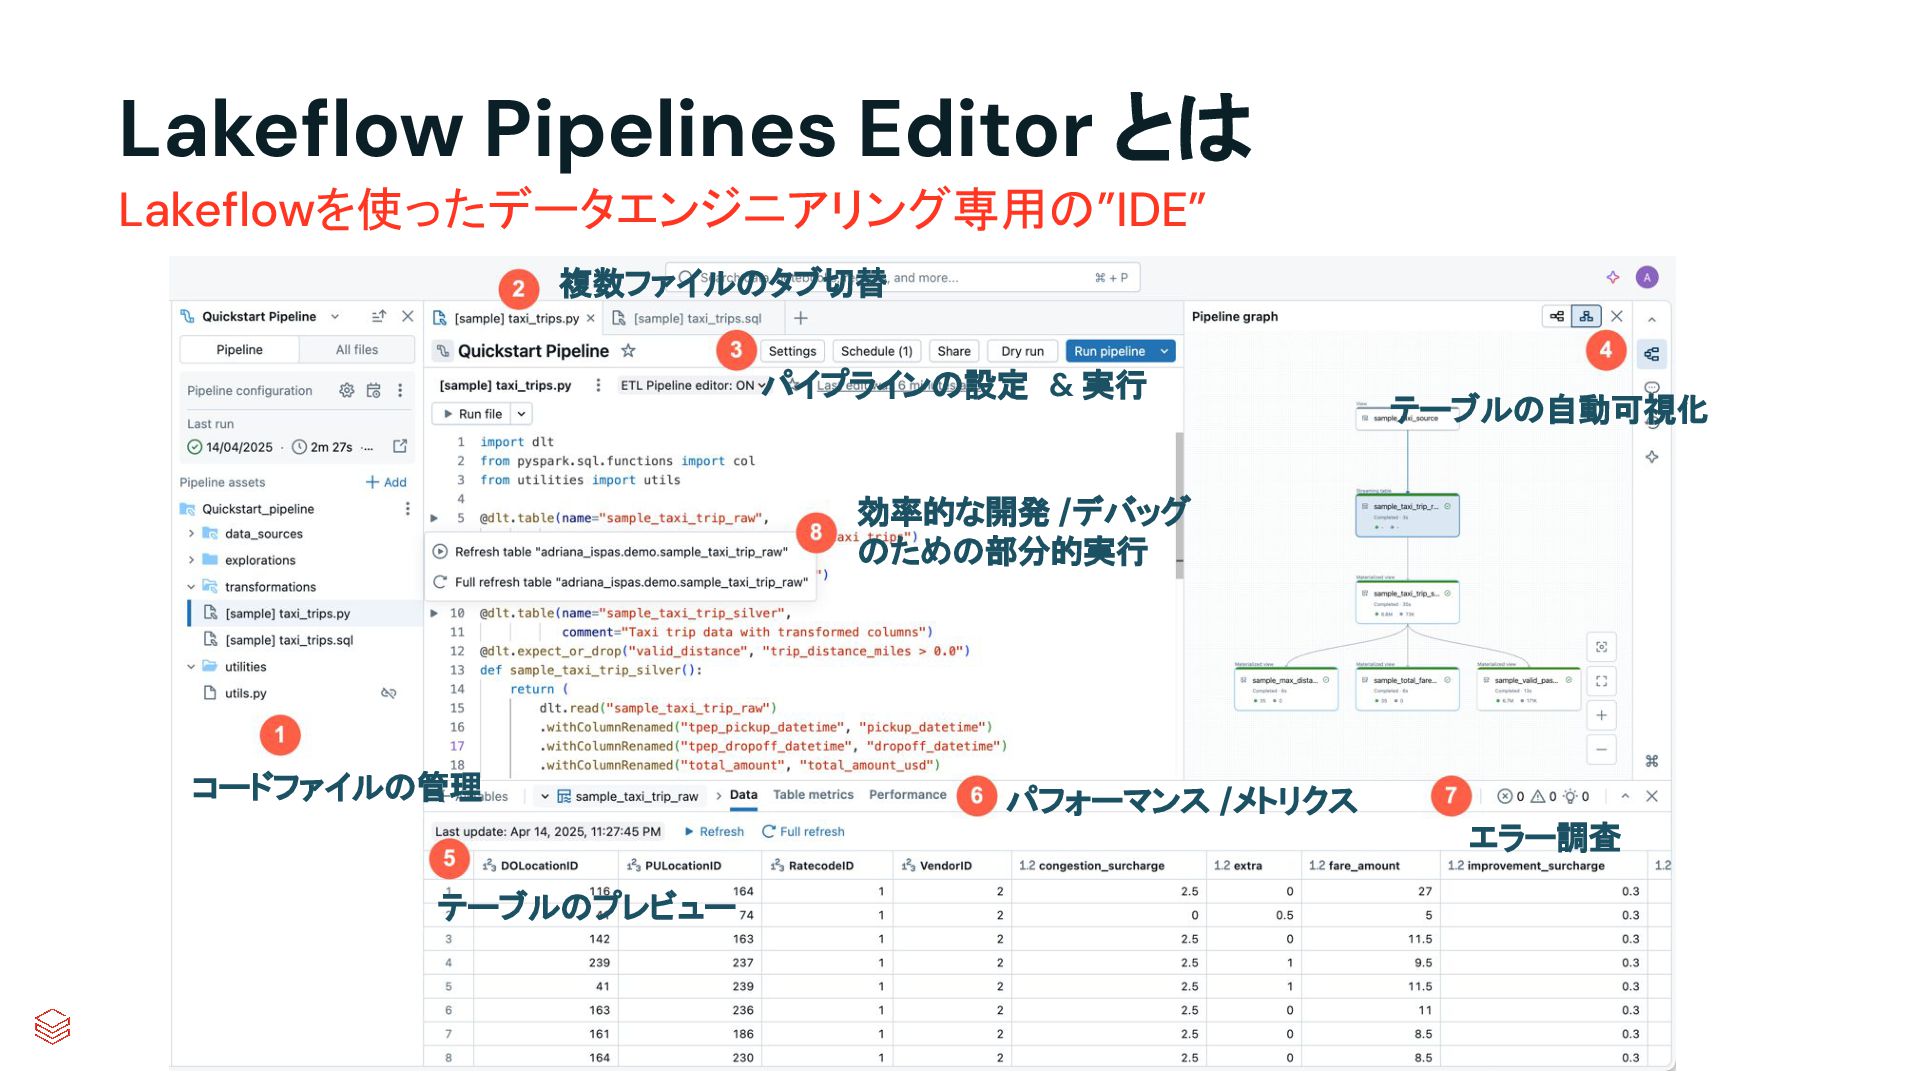
Task: Select the pipeline graph icon in right sidebar
Action: click(1652, 354)
